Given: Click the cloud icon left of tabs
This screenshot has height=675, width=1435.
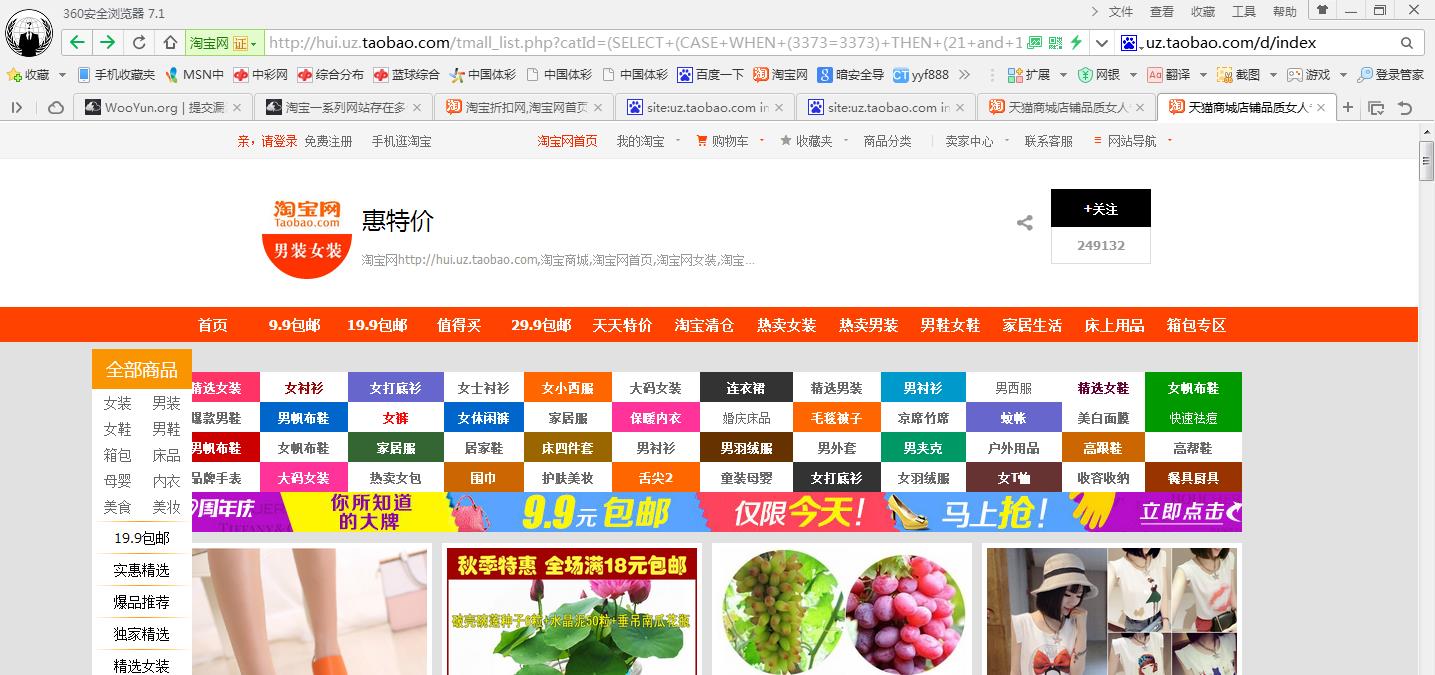Looking at the screenshot, I should 56,108.
